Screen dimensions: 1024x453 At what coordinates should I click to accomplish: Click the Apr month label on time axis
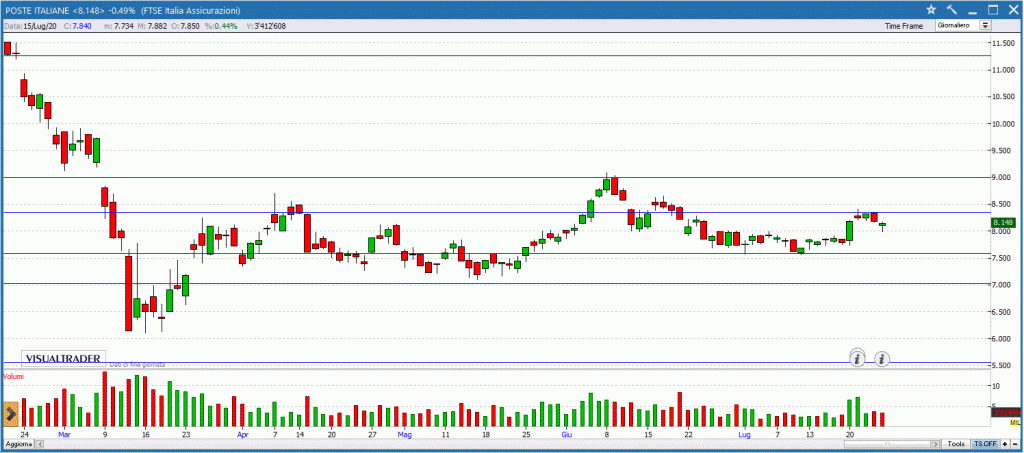243,433
